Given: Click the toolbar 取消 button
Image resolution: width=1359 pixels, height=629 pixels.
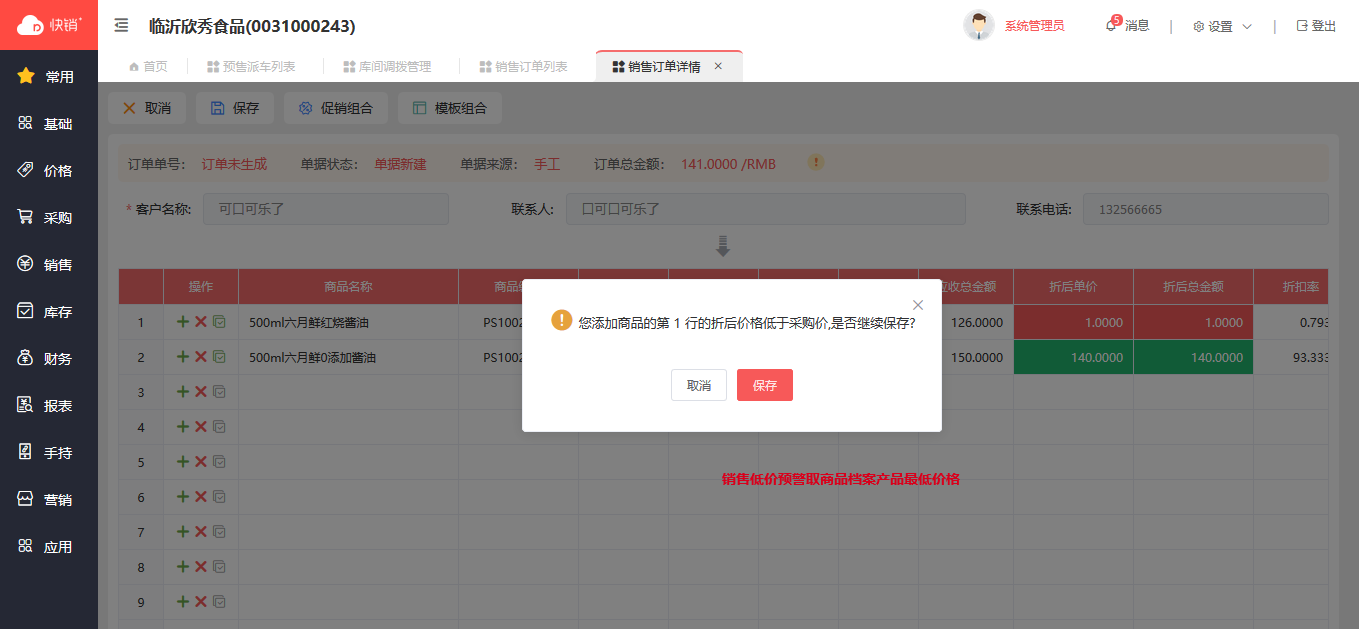Looking at the screenshot, I should 147,108.
